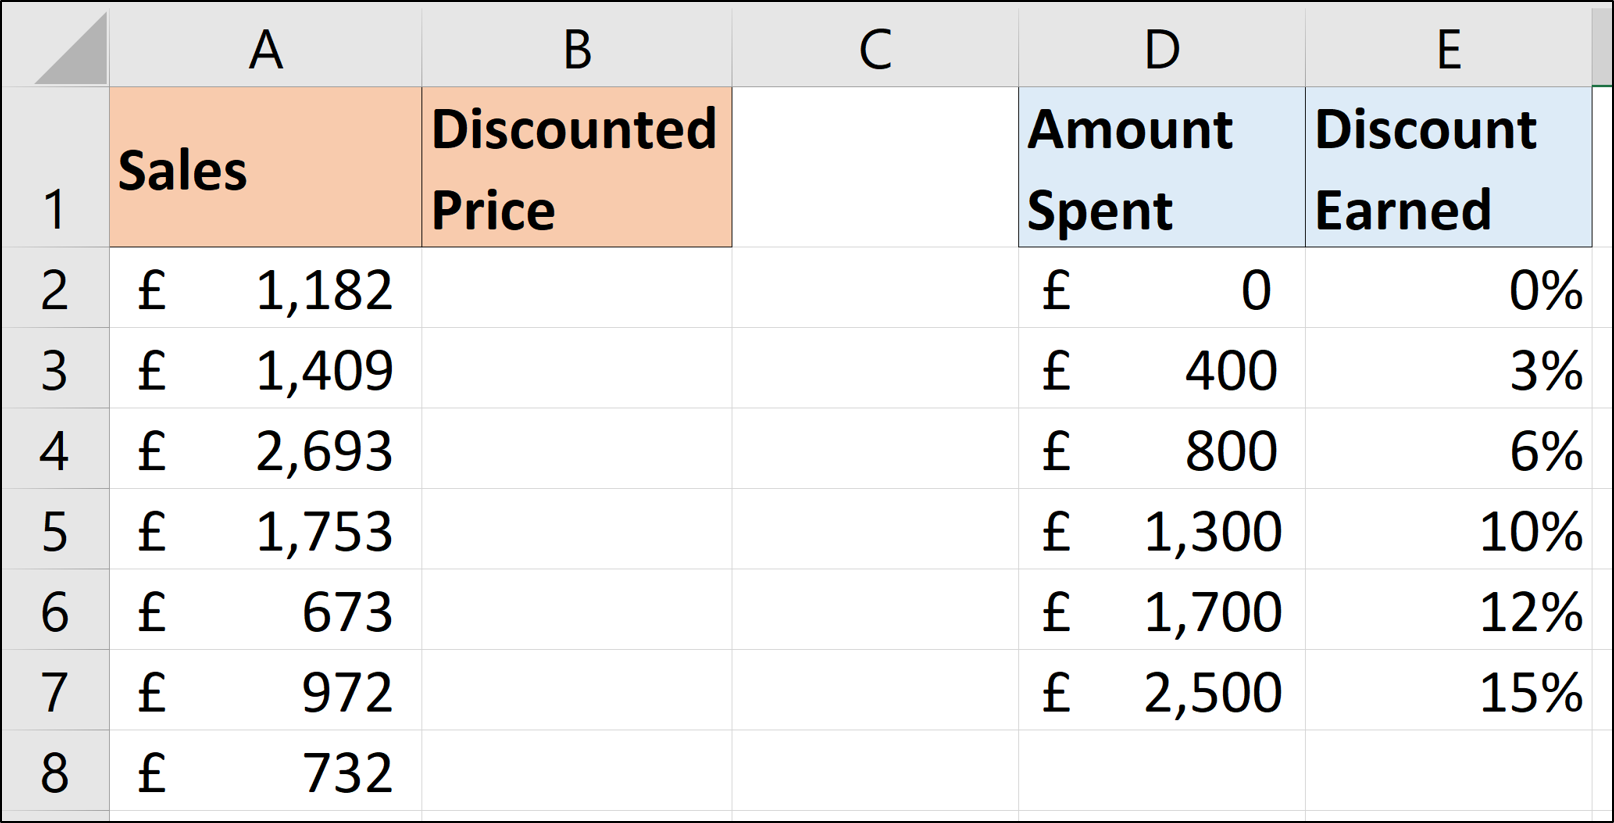Select row 8 header
The width and height of the screenshot is (1614, 823).
55,772
